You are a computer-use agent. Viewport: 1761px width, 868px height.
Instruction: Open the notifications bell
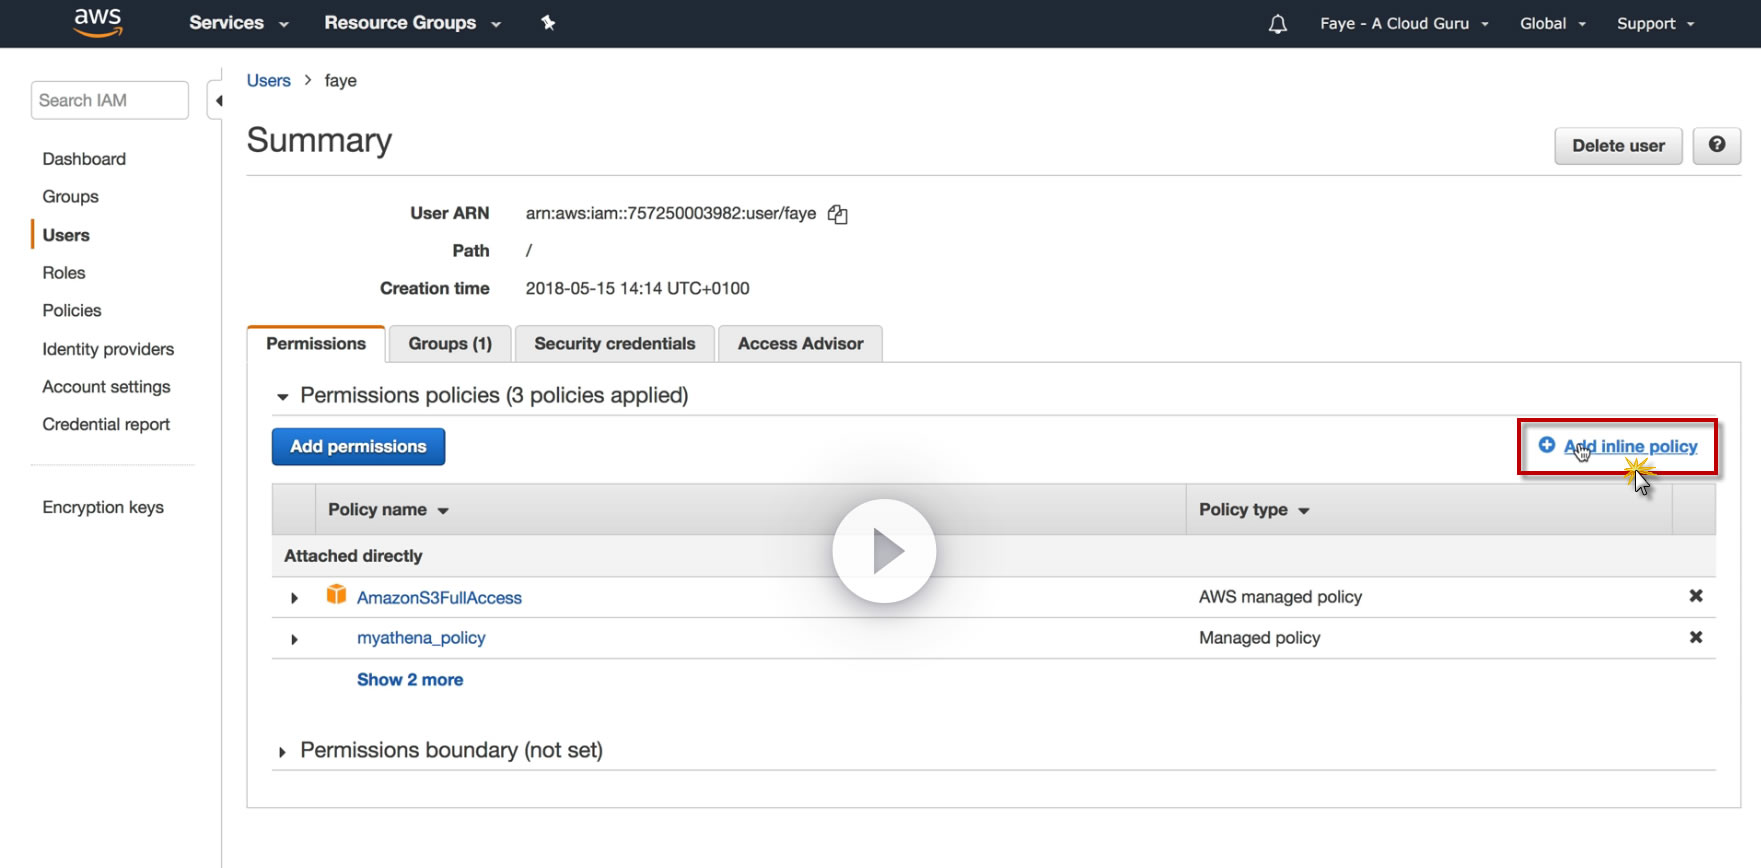point(1277,24)
